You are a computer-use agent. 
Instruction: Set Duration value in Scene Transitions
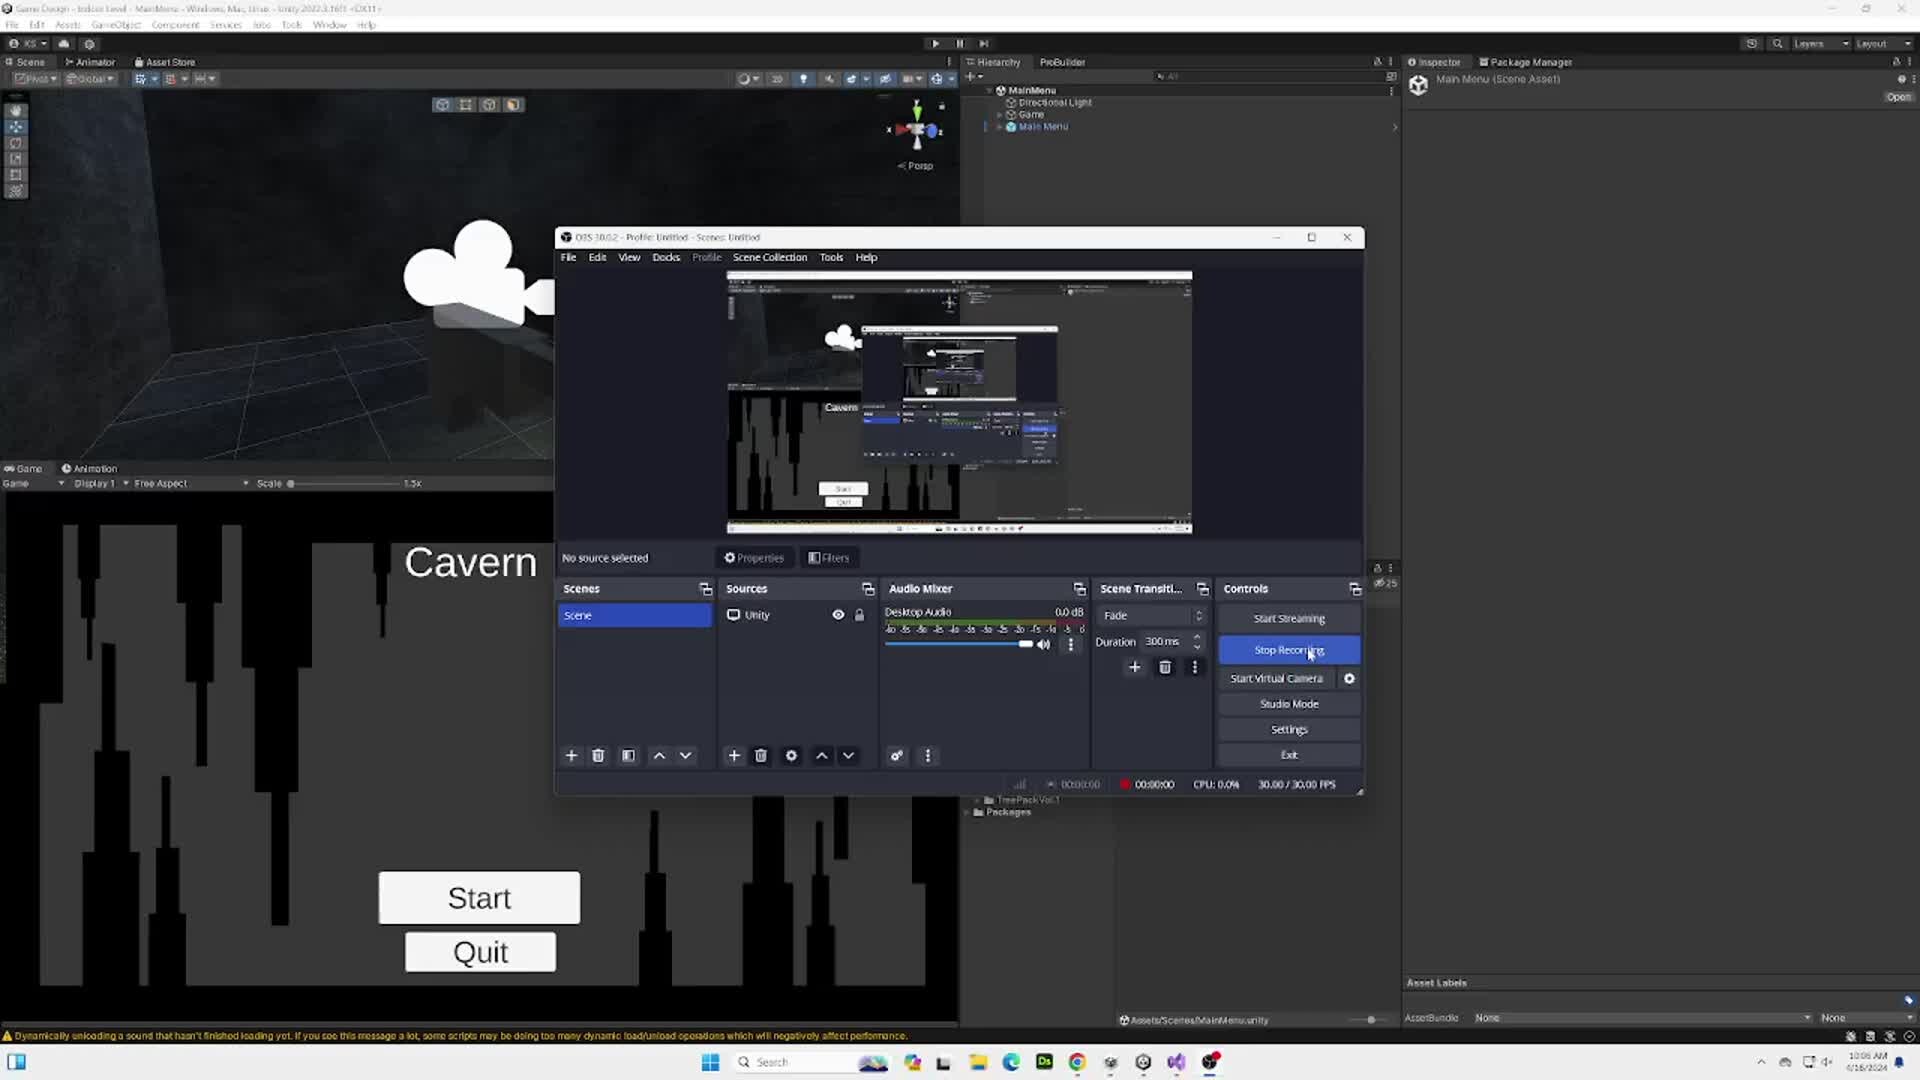click(1163, 642)
